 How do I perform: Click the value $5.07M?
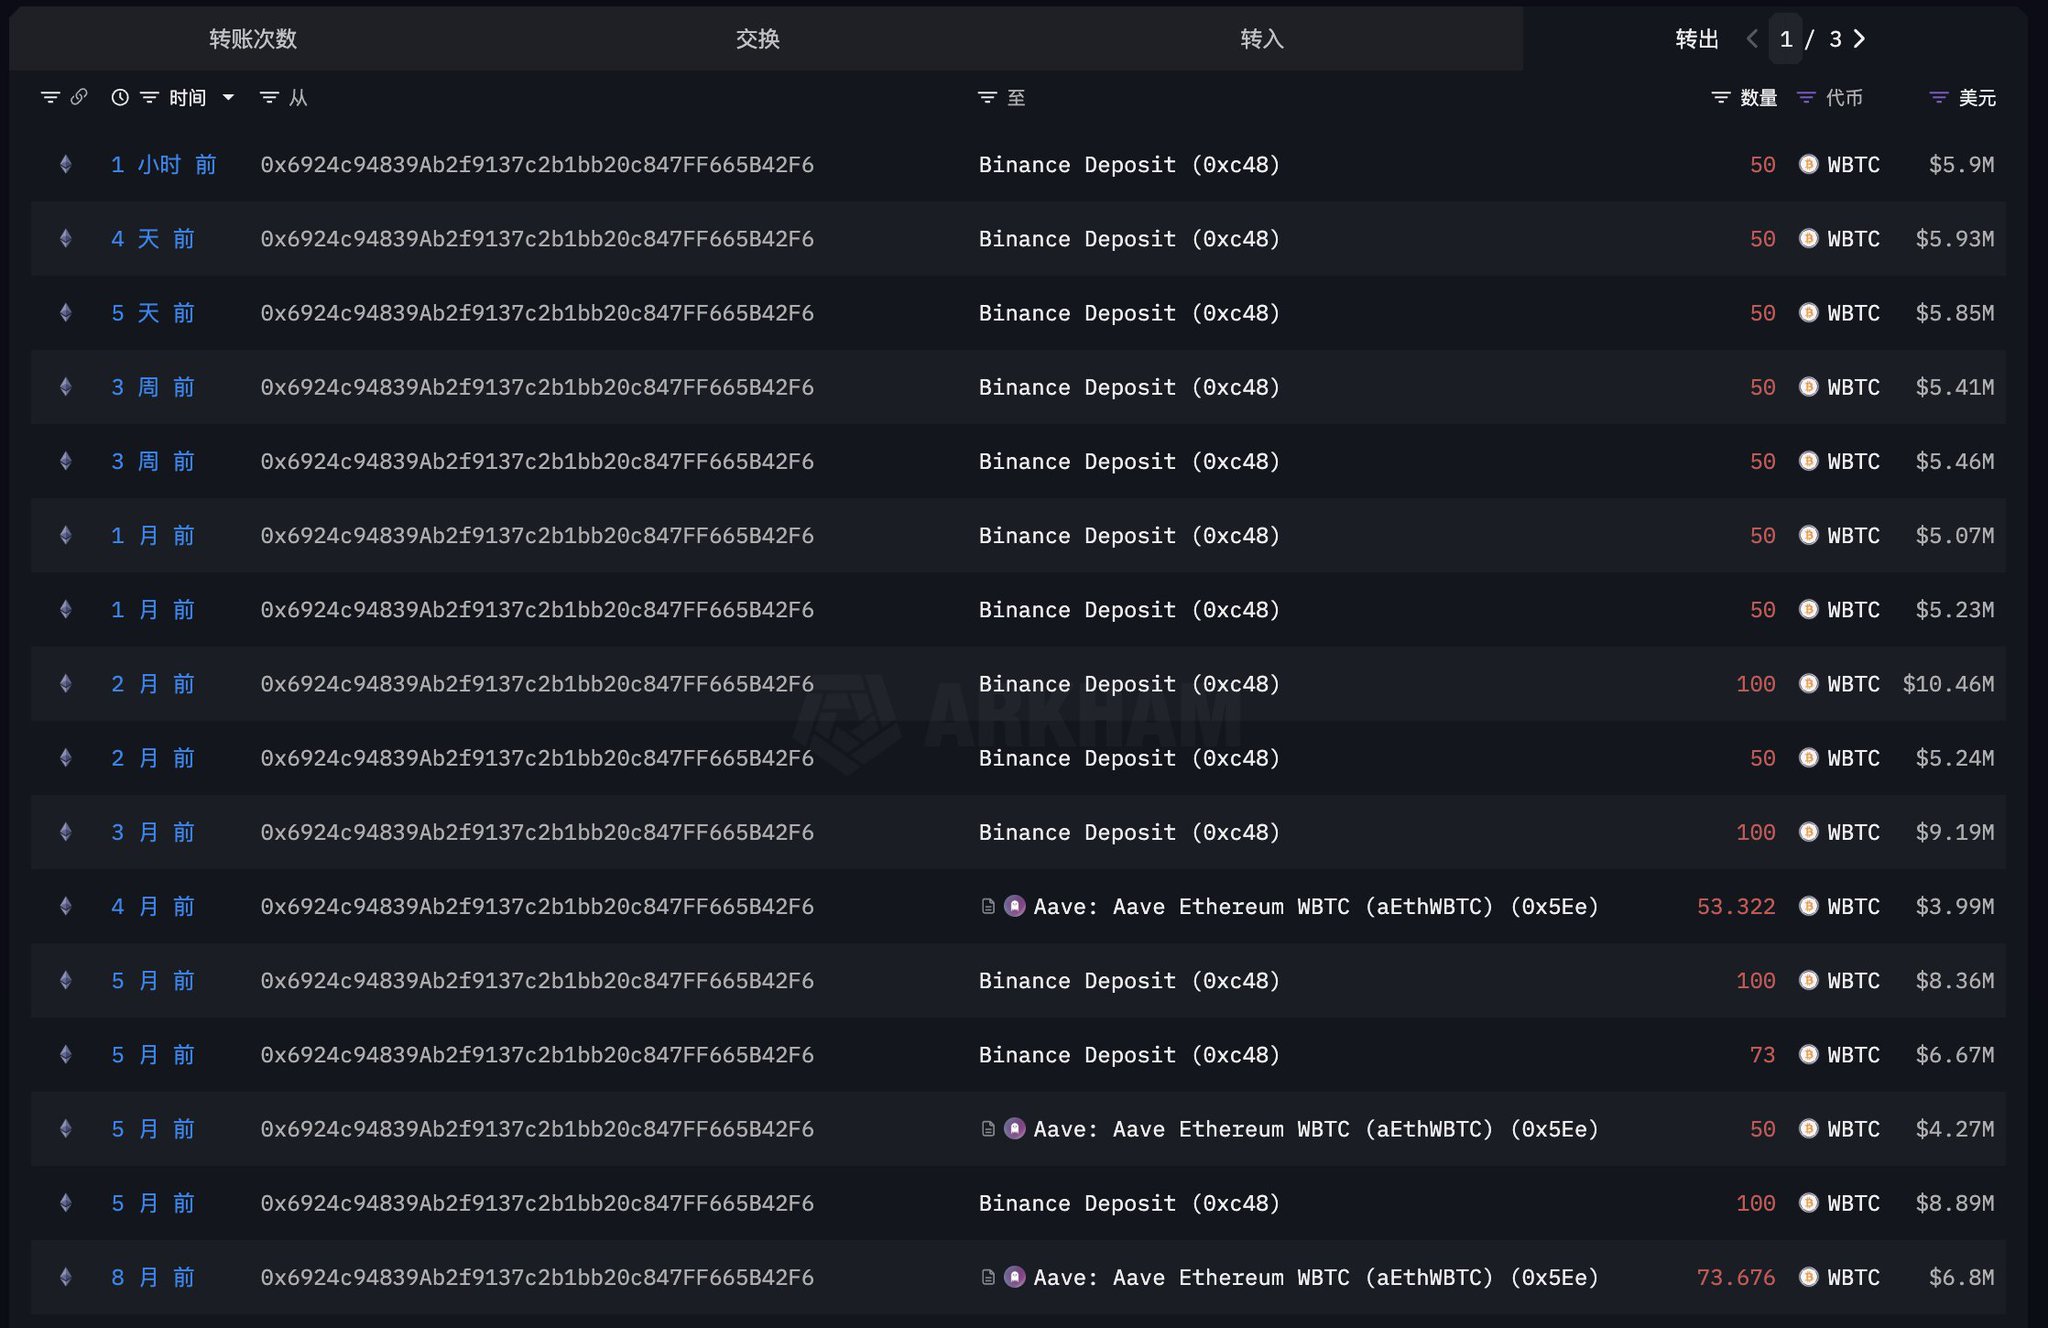click(1954, 536)
